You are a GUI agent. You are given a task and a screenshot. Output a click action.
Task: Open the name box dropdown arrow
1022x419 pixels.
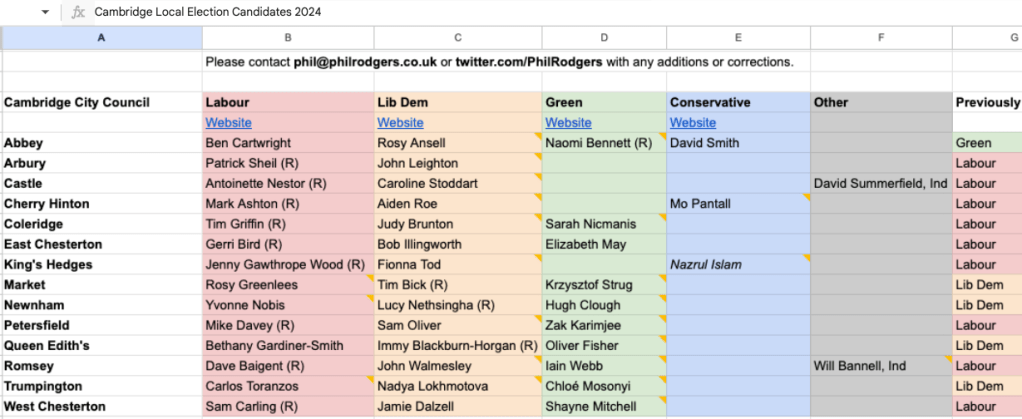pyautogui.click(x=45, y=12)
